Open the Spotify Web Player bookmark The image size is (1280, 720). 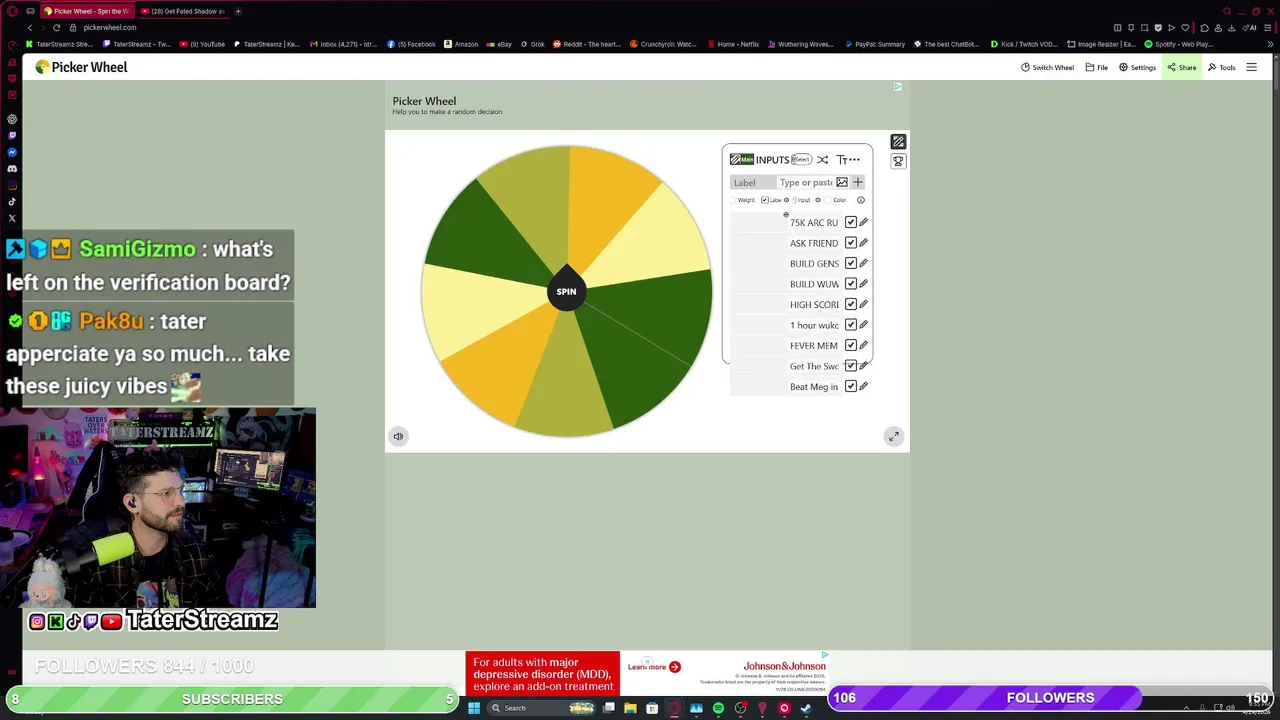pyautogui.click(x=1179, y=44)
